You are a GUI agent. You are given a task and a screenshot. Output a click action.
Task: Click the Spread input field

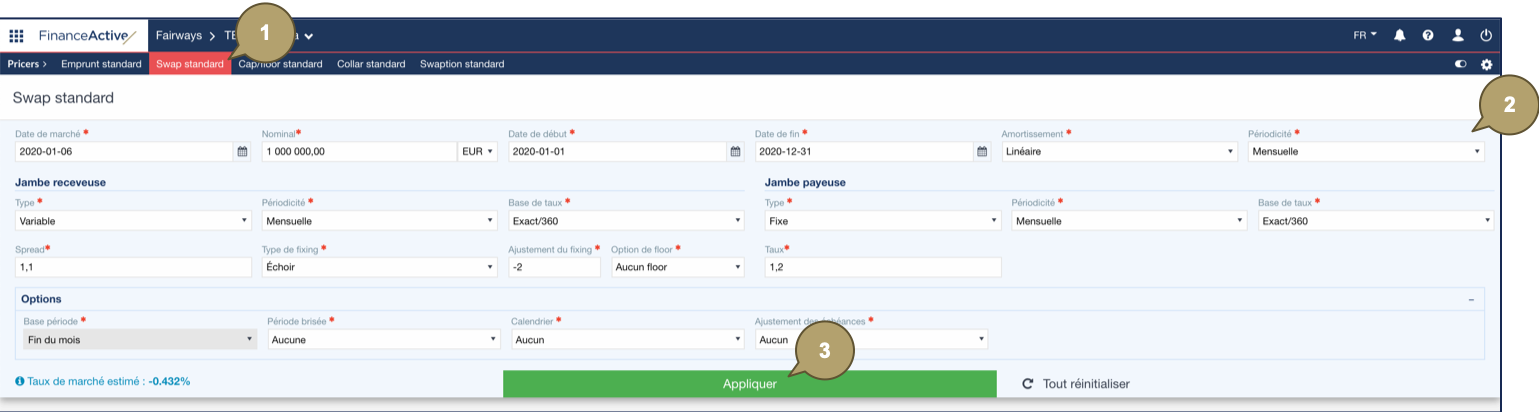[133, 267]
